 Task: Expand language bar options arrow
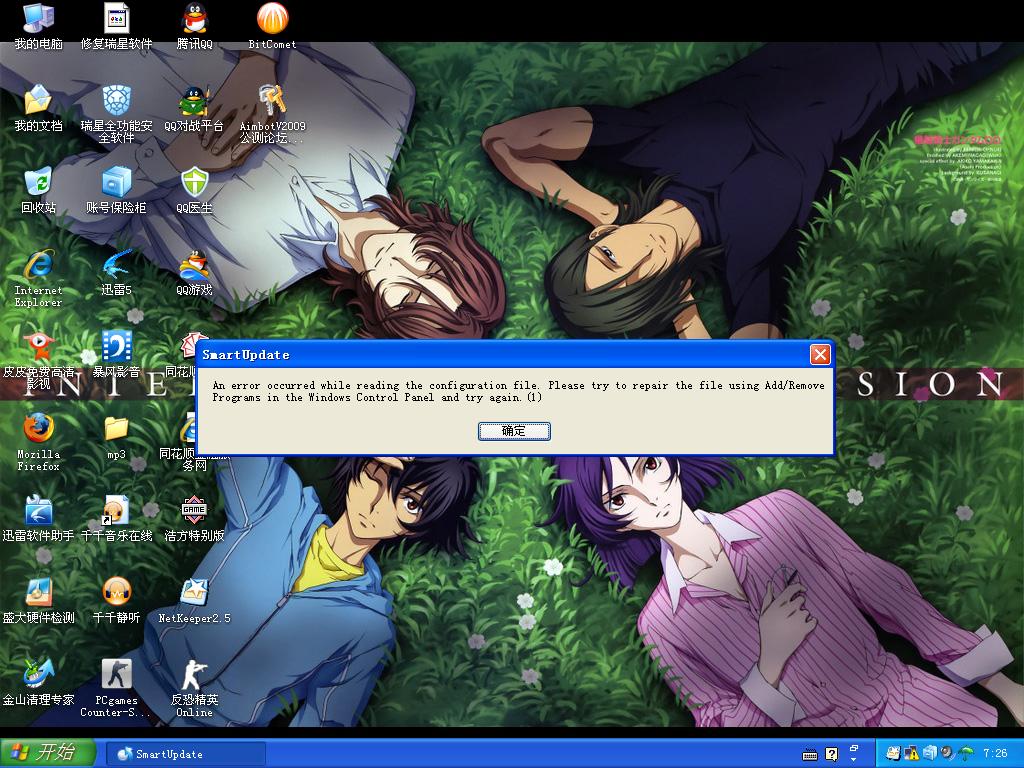[854, 760]
